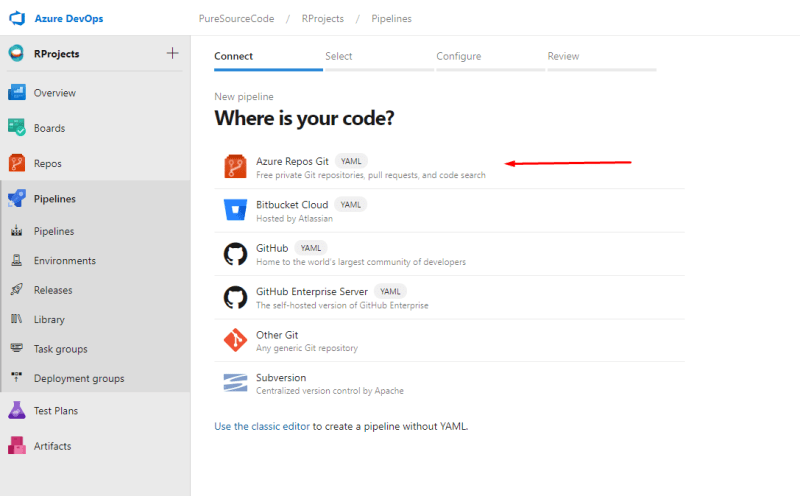Viewport: 800px width, 496px height.
Task: Open the Repos sidebar icon
Action: (x=17, y=163)
